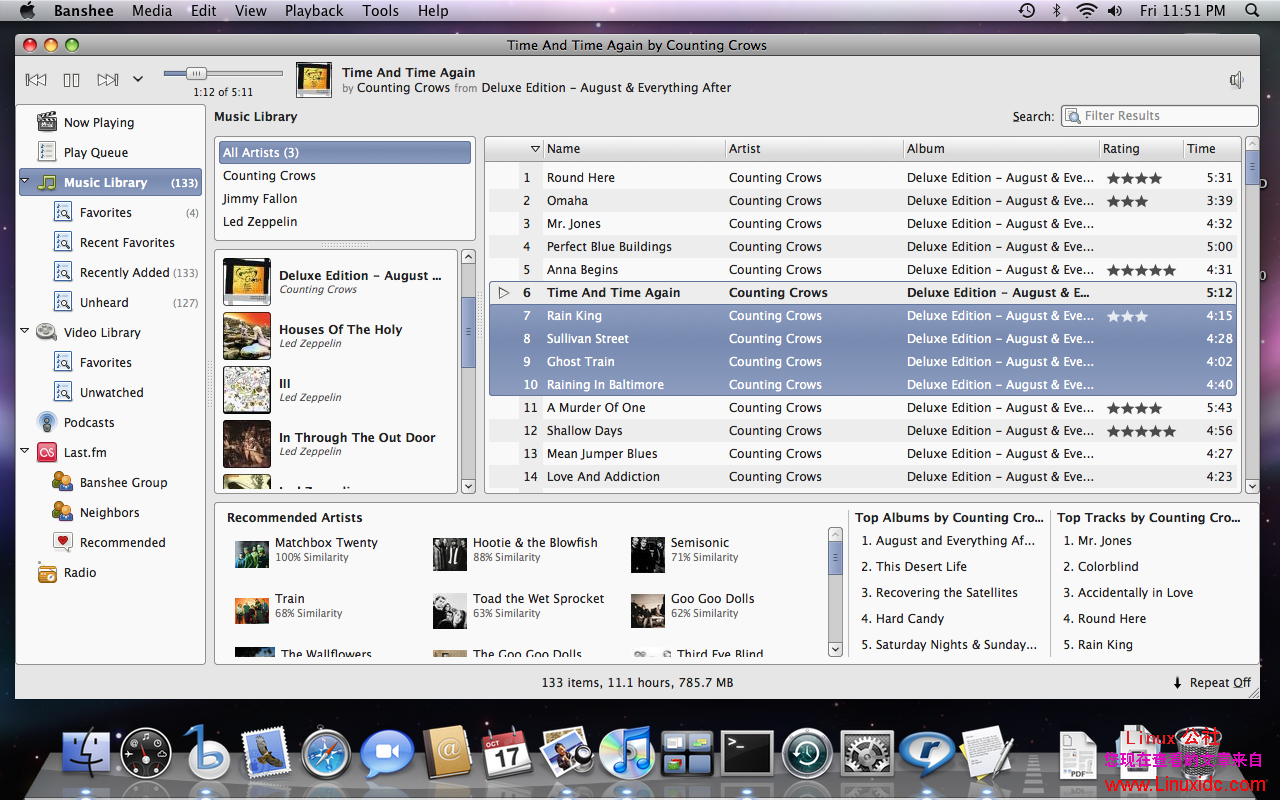Toggle the Repeat Off mode button
1280x800 pixels.
1212,683
